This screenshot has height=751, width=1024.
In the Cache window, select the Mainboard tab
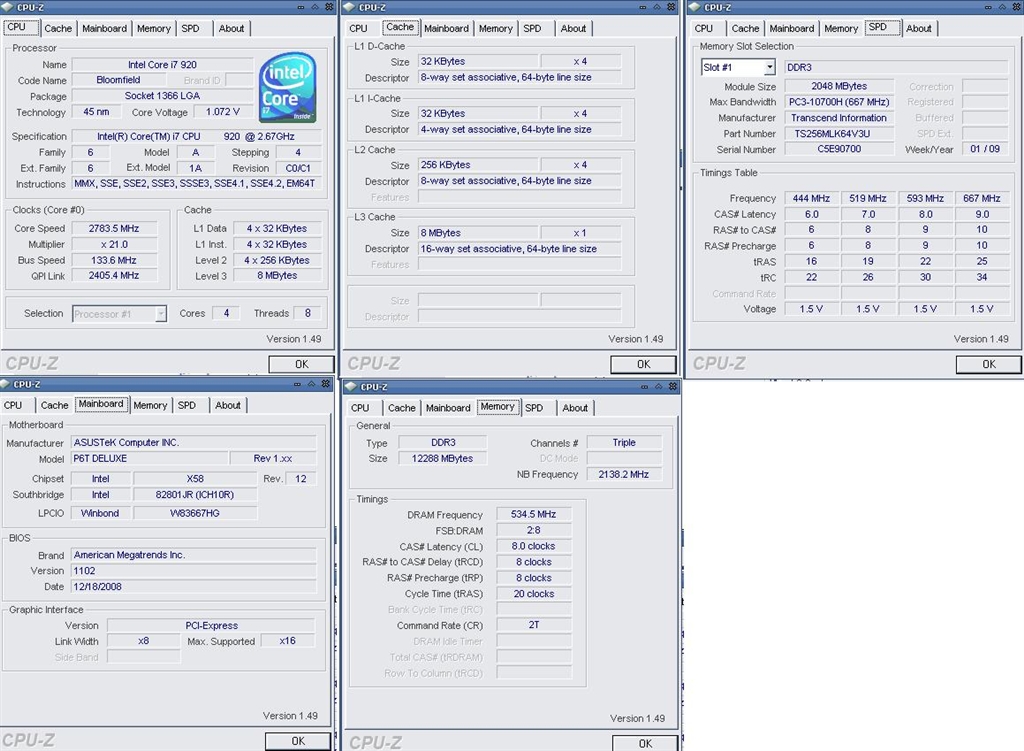click(x=446, y=29)
